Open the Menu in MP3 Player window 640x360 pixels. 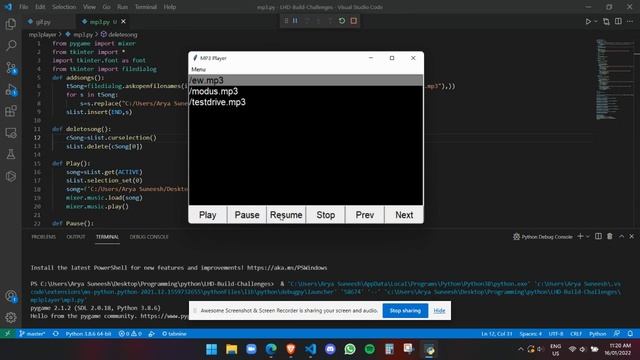click(198, 69)
